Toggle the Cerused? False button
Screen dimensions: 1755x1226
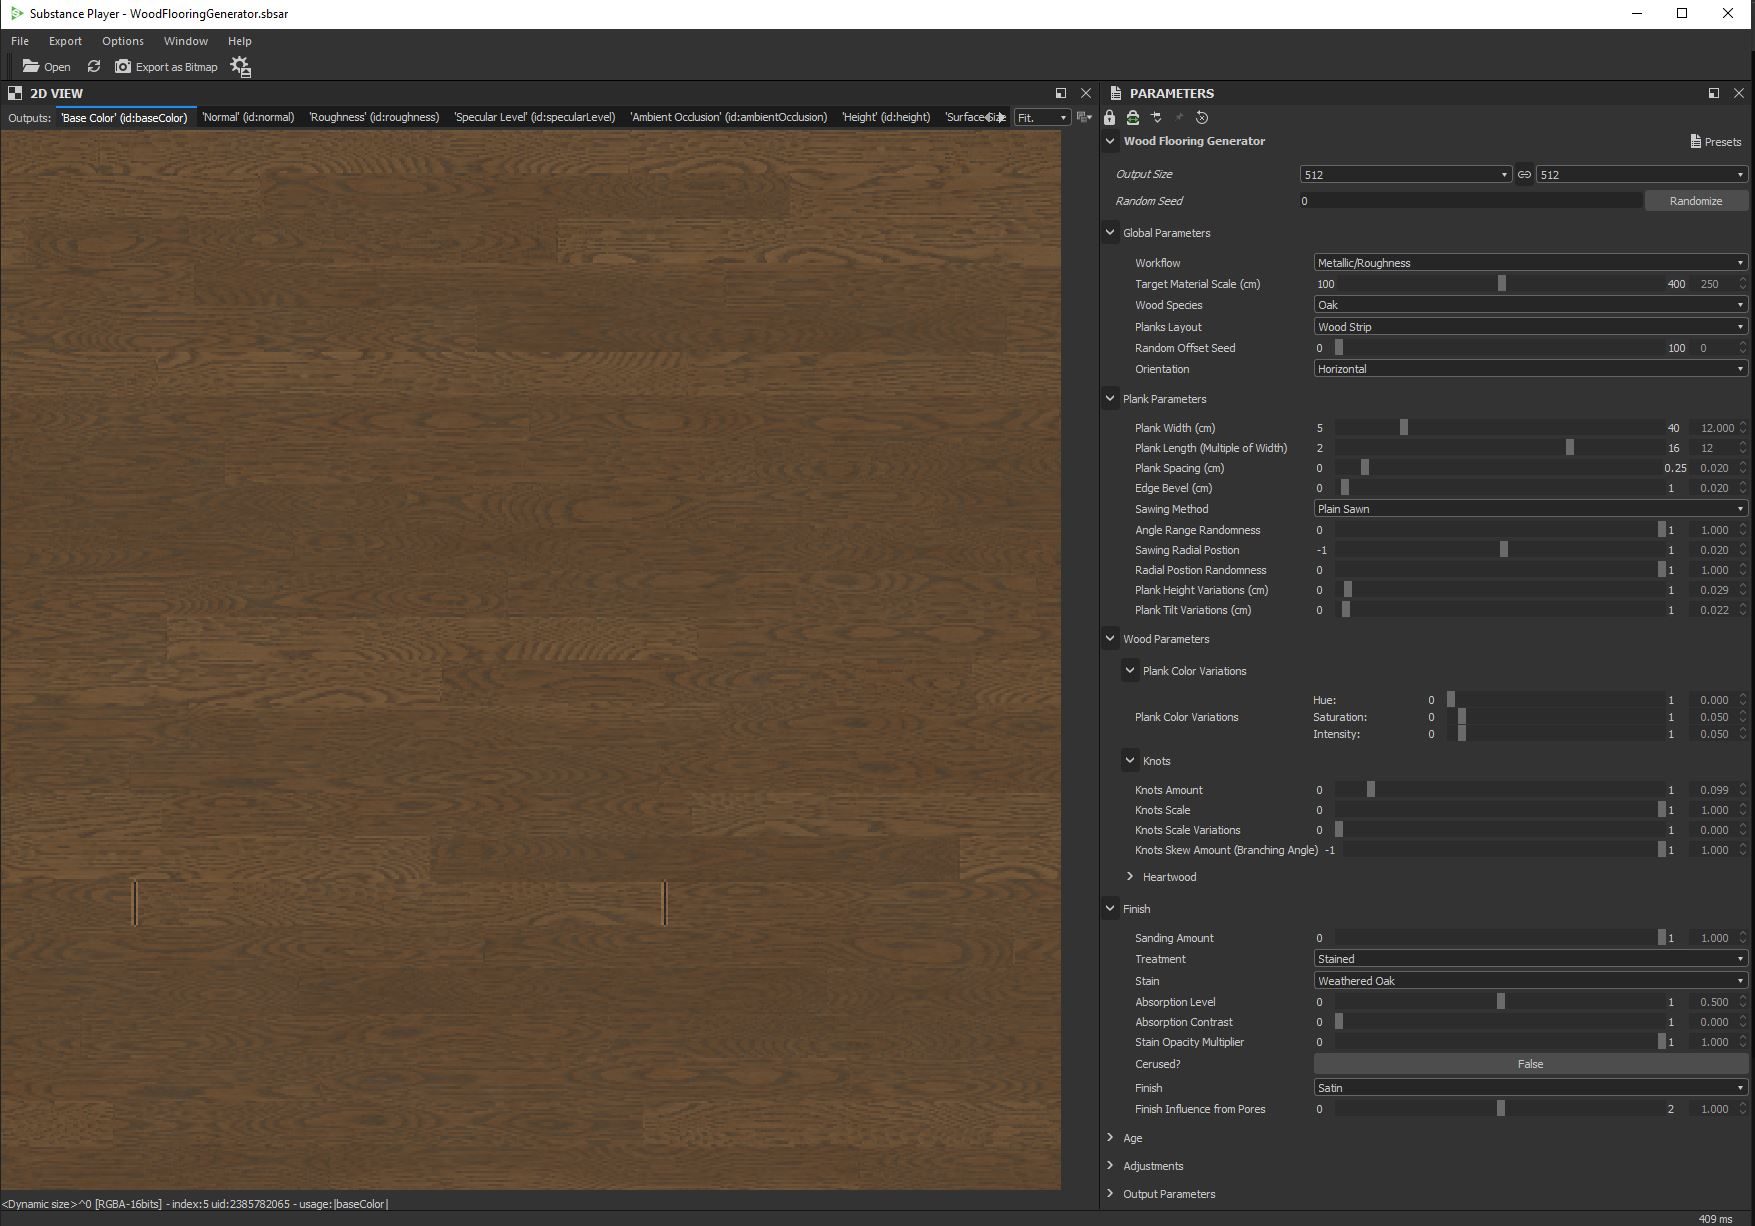pos(1530,1064)
